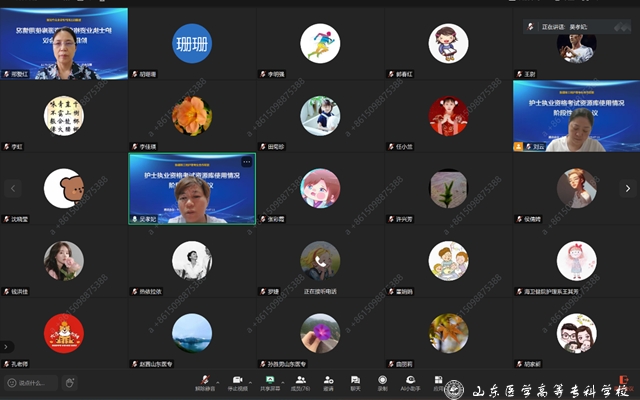The width and height of the screenshot is (640, 400).
Task: Click the orange host badge on right video tile
Action: coord(518,146)
